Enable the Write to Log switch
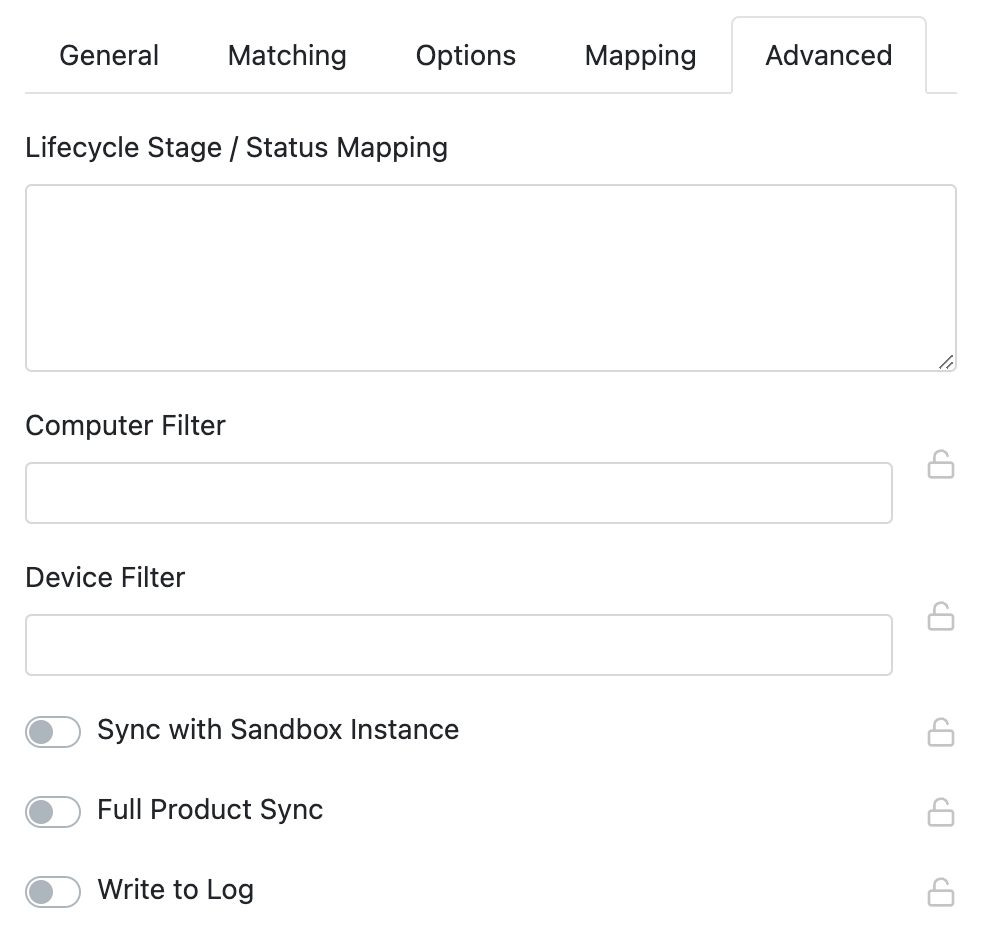This screenshot has width=984, height=944. 52,890
